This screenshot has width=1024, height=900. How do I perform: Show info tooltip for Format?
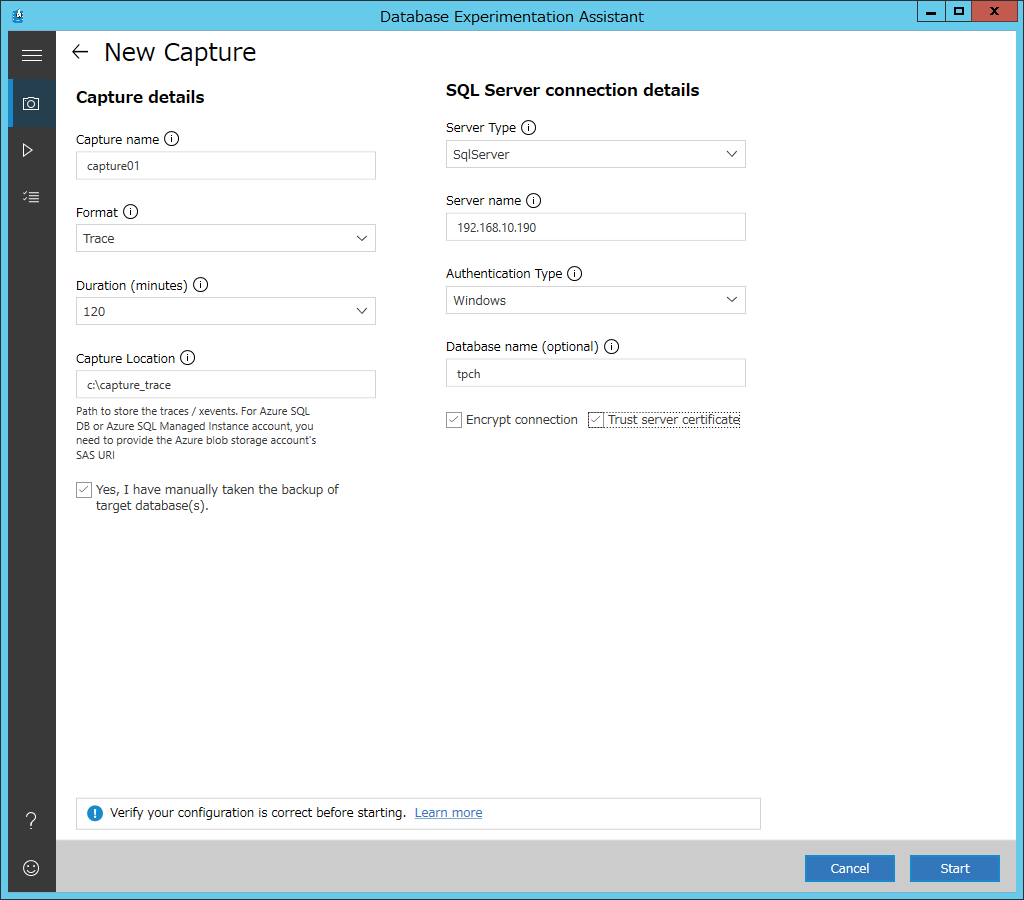click(131, 212)
